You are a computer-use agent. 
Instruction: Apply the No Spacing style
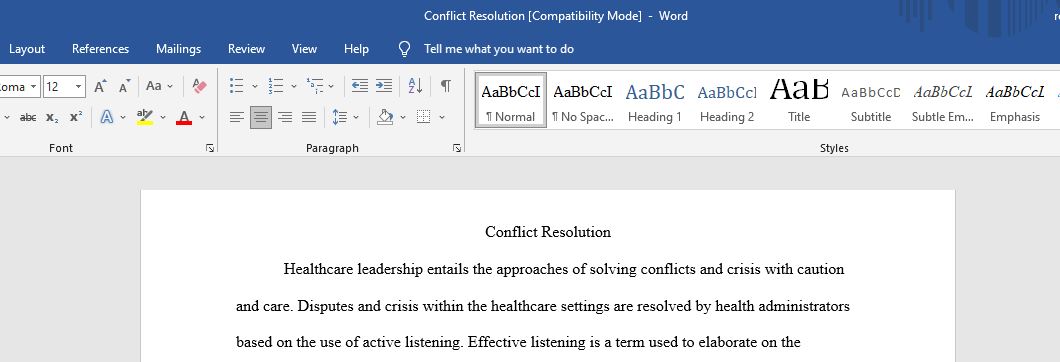583,100
